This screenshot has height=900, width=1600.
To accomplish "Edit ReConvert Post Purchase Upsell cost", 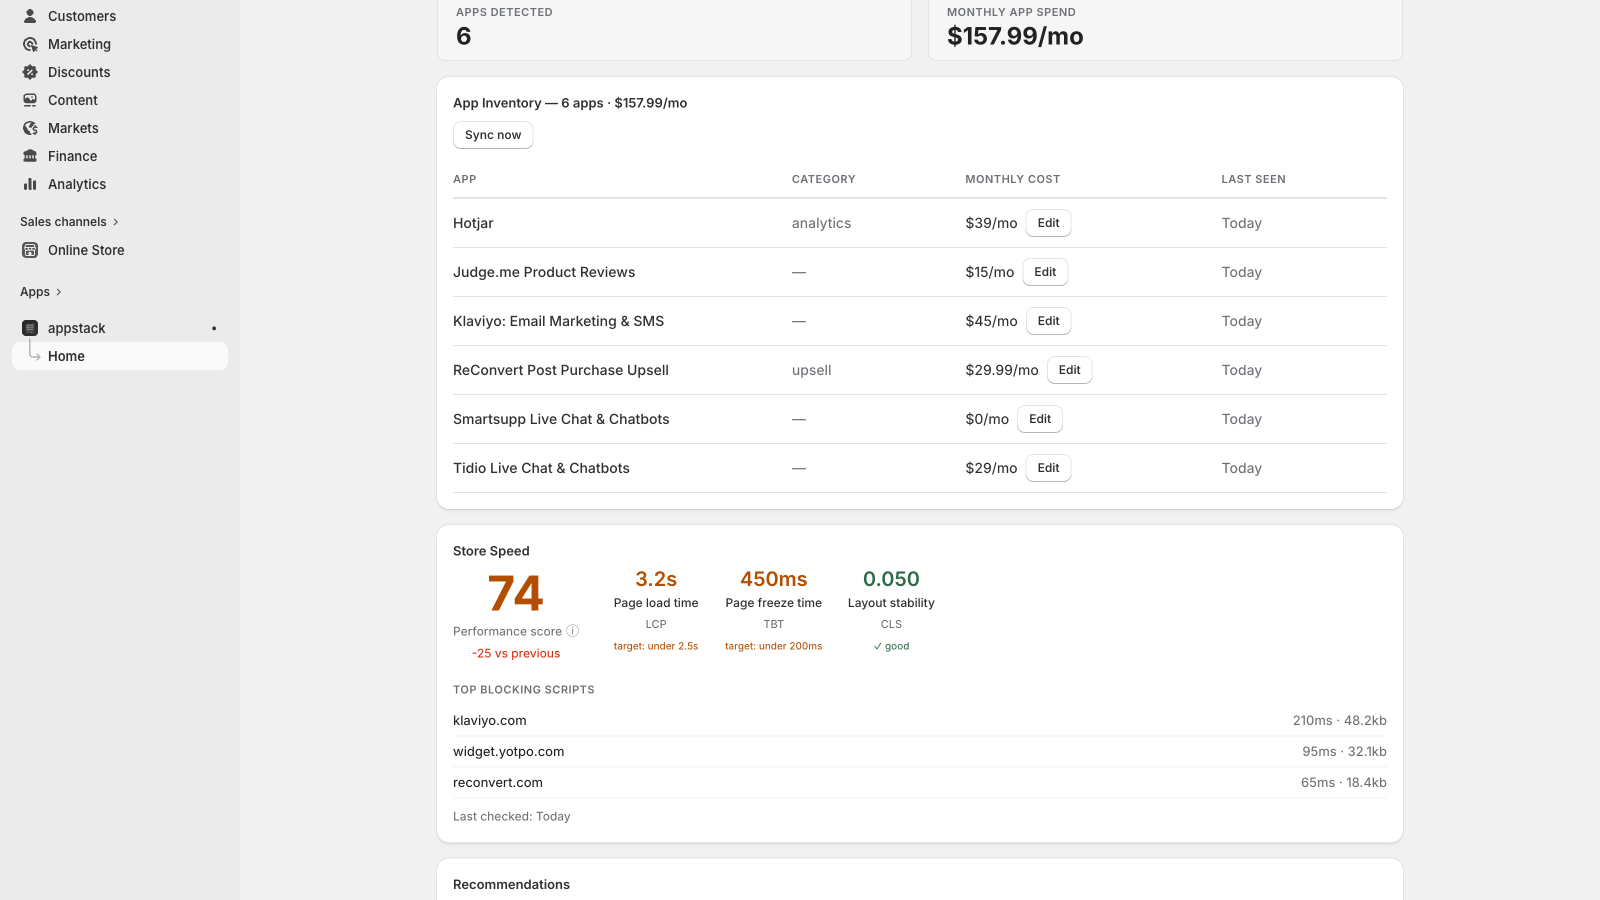I will pyautogui.click(x=1069, y=370).
